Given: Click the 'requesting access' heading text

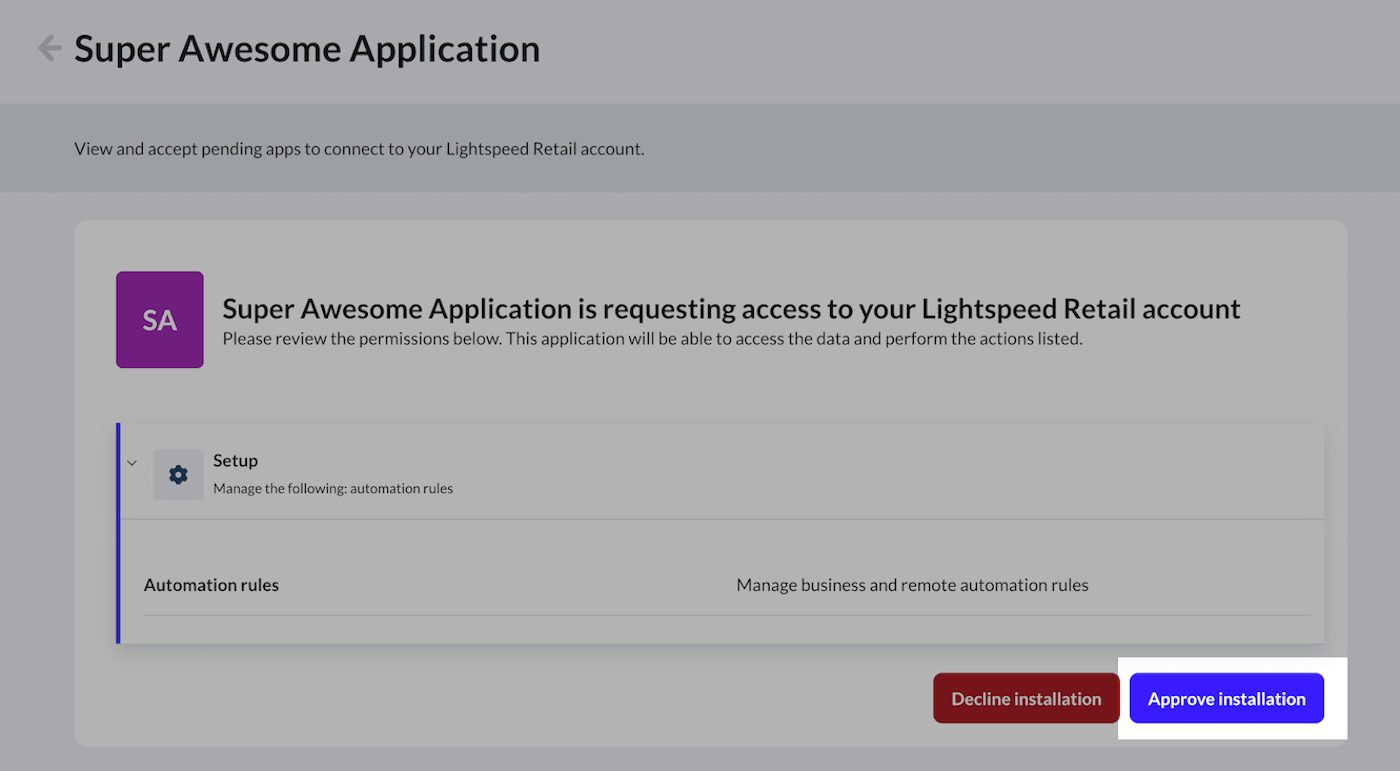Looking at the screenshot, I should click(731, 308).
